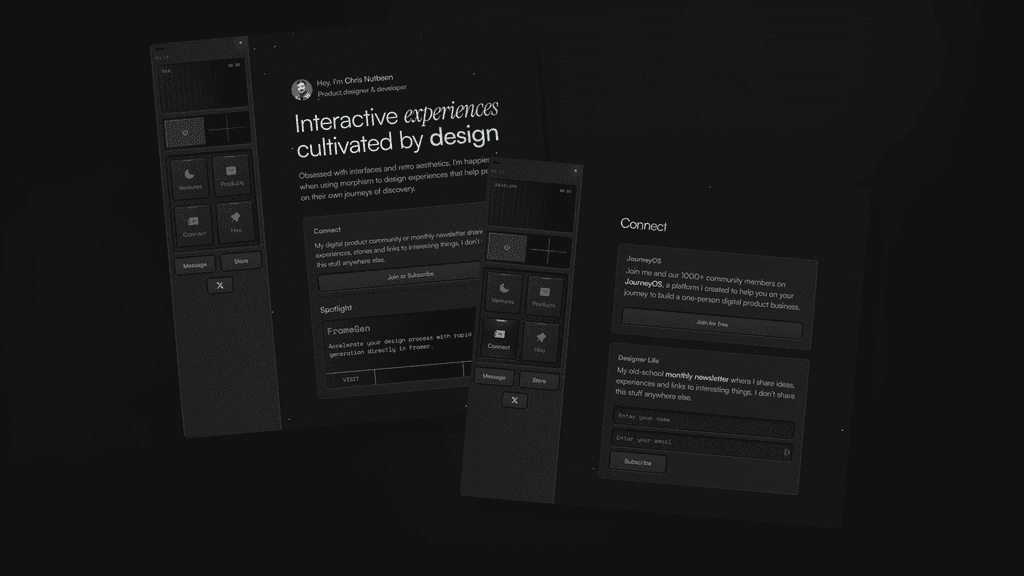
Task: Open Products tile in Connect screen sidebar
Action: (x=543, y=296)
